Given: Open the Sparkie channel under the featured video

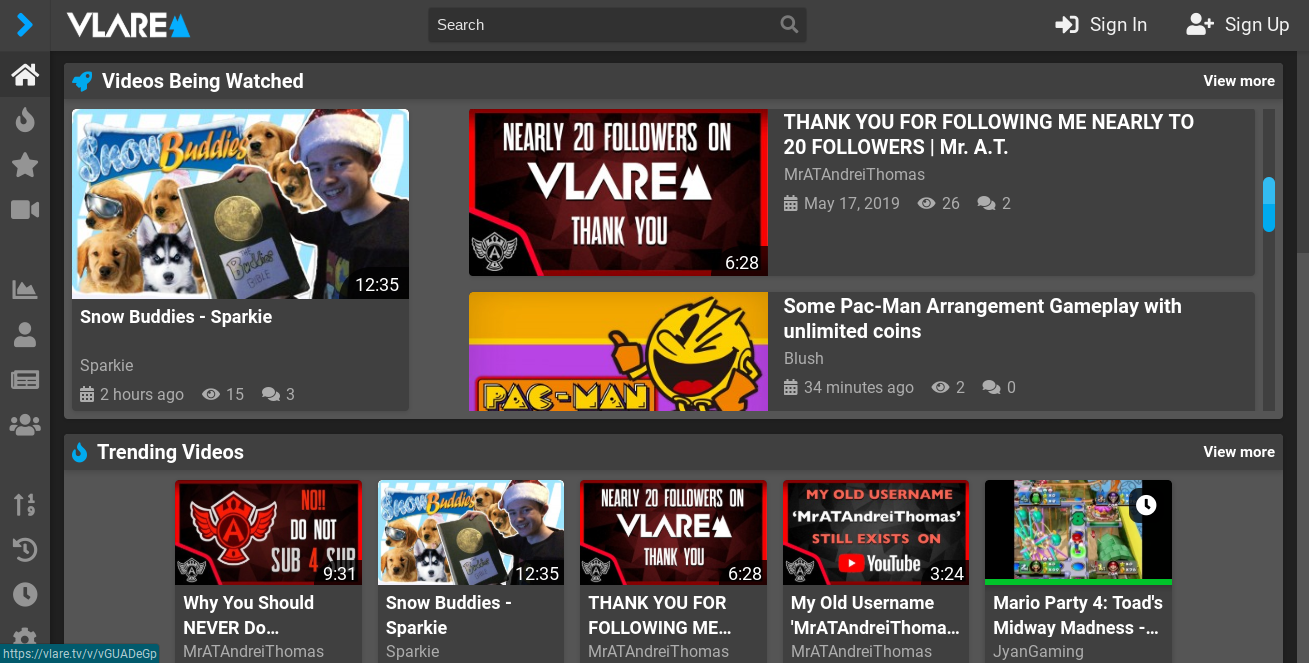Looking at the screenshot, I should tap(107, 366).
